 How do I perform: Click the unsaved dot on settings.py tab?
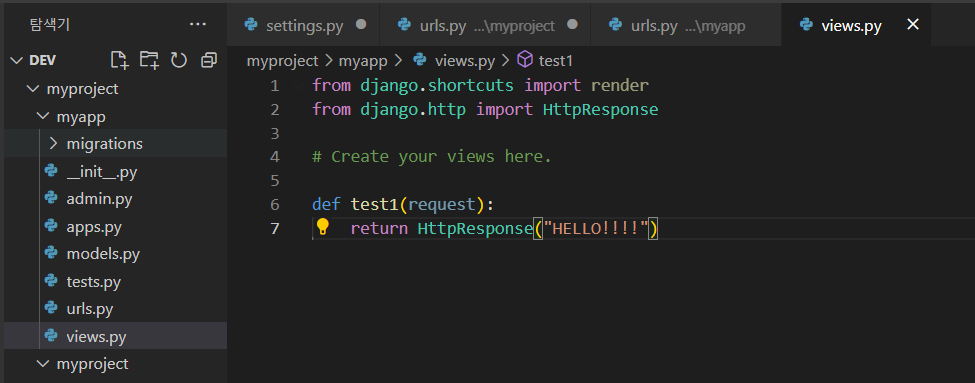pos(361,24)
